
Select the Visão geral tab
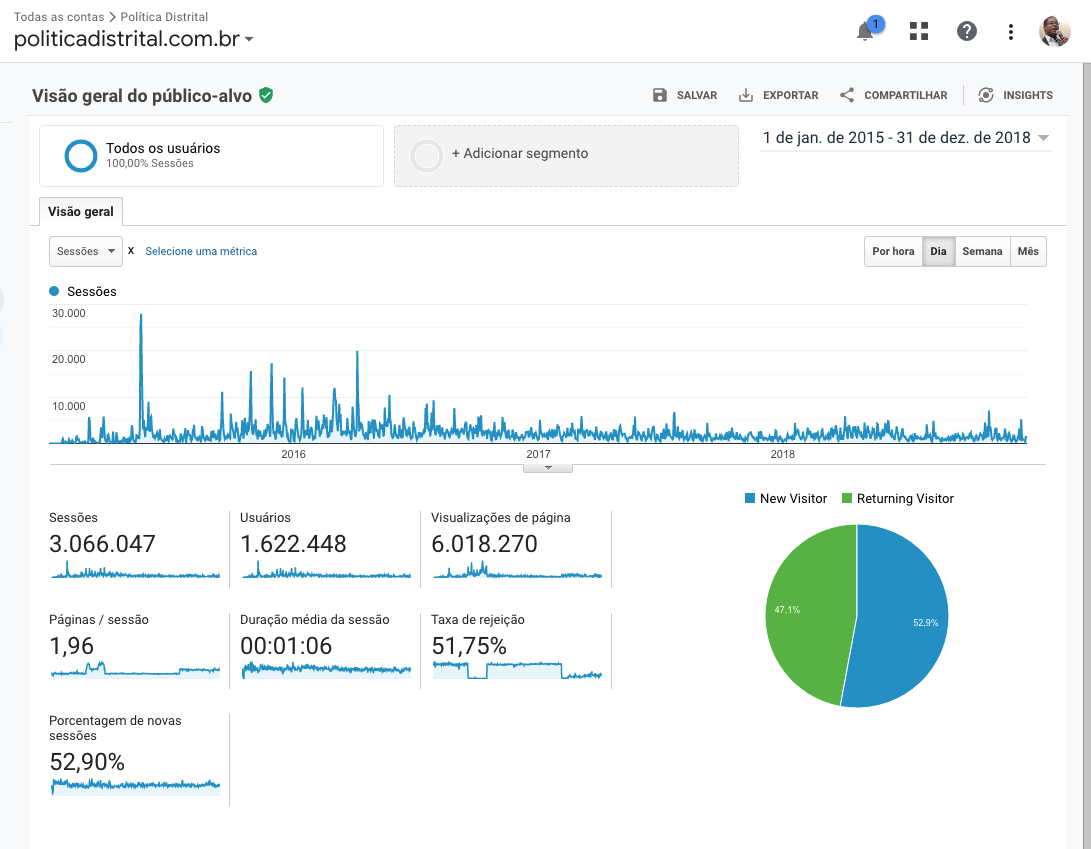[82, 212]
